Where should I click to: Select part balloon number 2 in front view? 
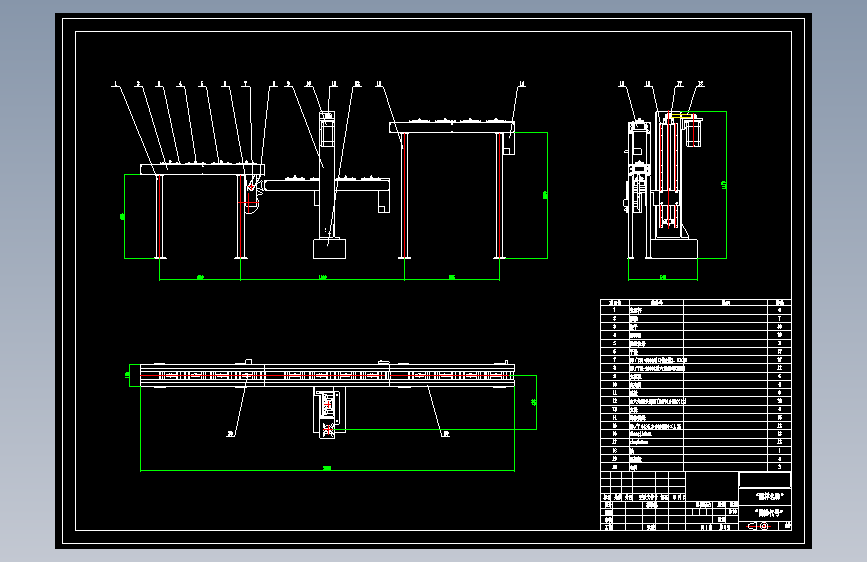point(138,84)
